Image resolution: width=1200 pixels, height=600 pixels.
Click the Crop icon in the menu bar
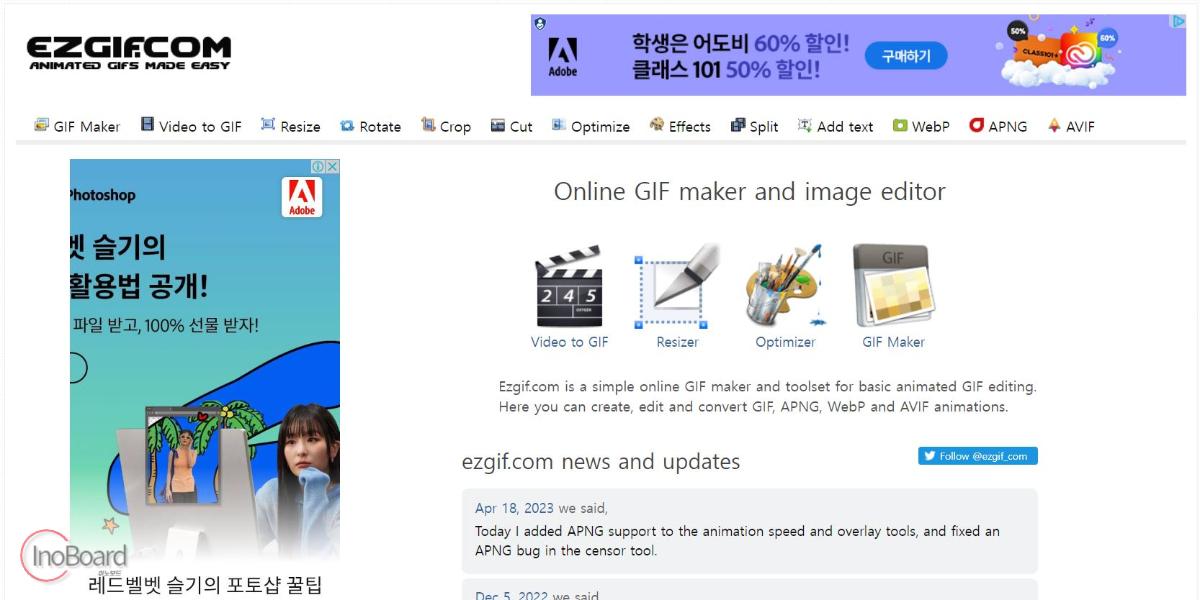point(428,125)
